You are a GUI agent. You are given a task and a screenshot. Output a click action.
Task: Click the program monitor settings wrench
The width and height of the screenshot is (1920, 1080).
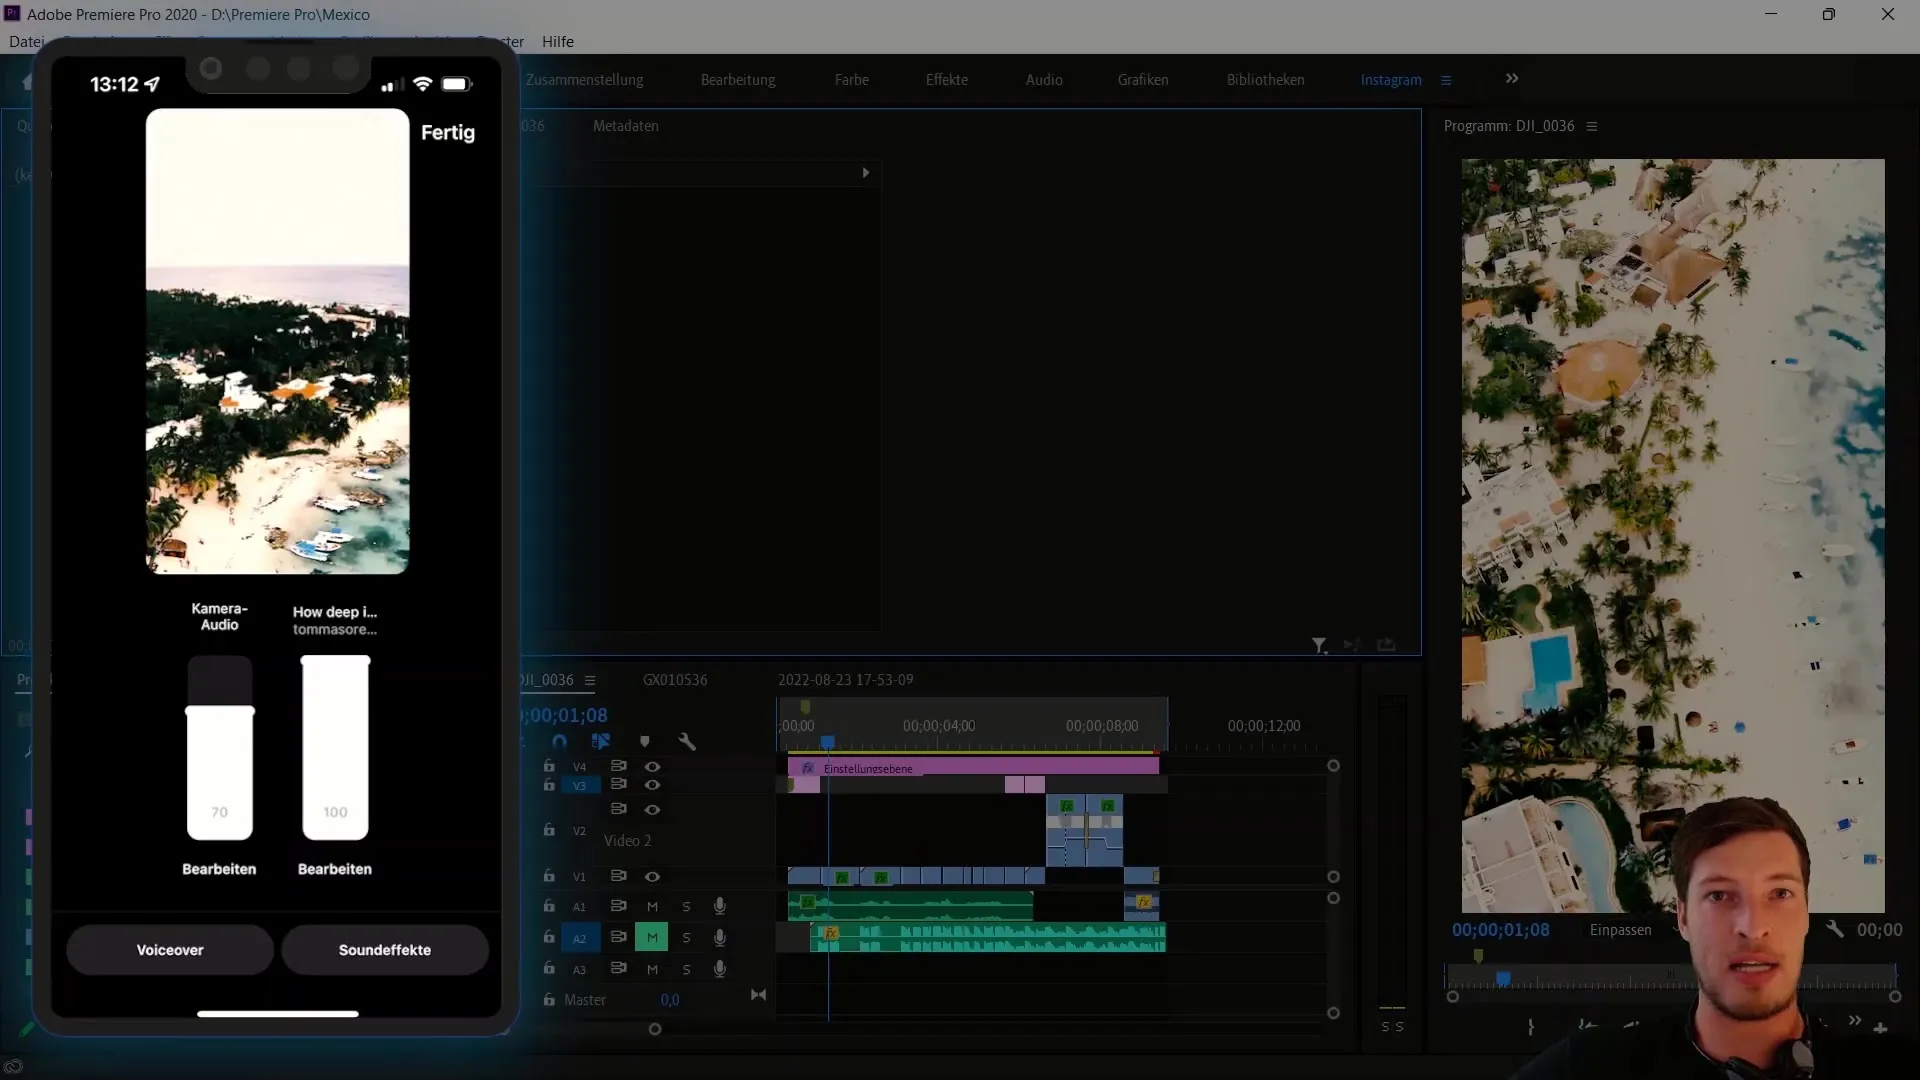point(1835,929)
